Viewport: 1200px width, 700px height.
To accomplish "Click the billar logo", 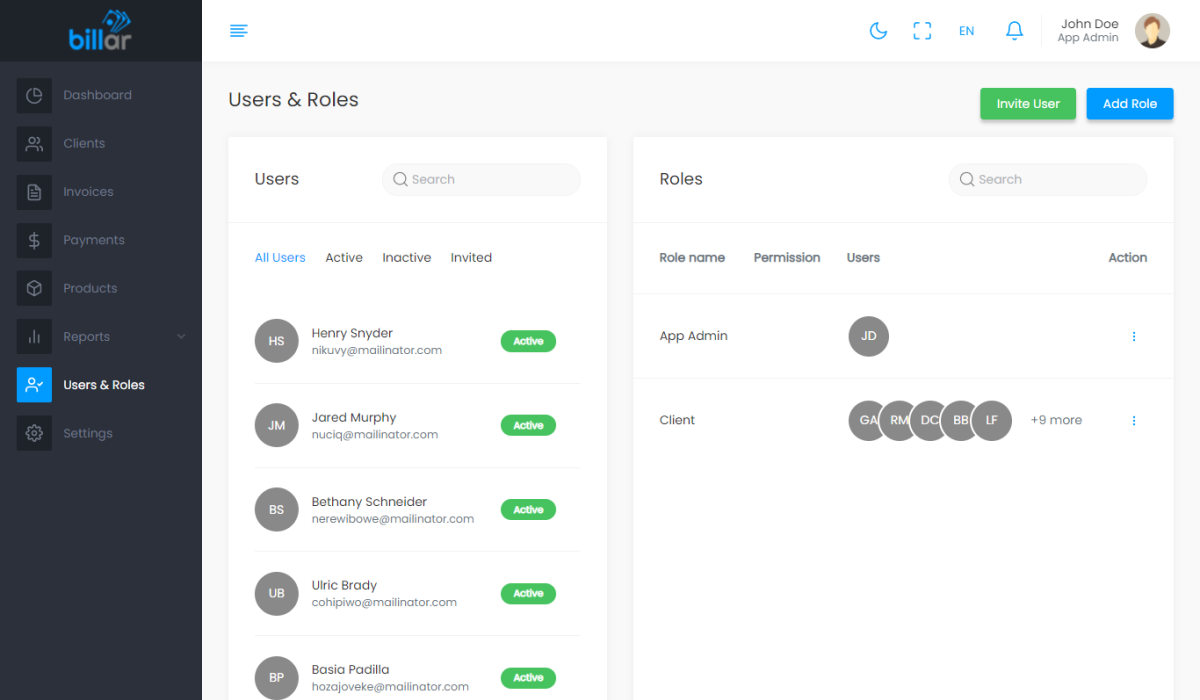I will click(x=100, y=31).
